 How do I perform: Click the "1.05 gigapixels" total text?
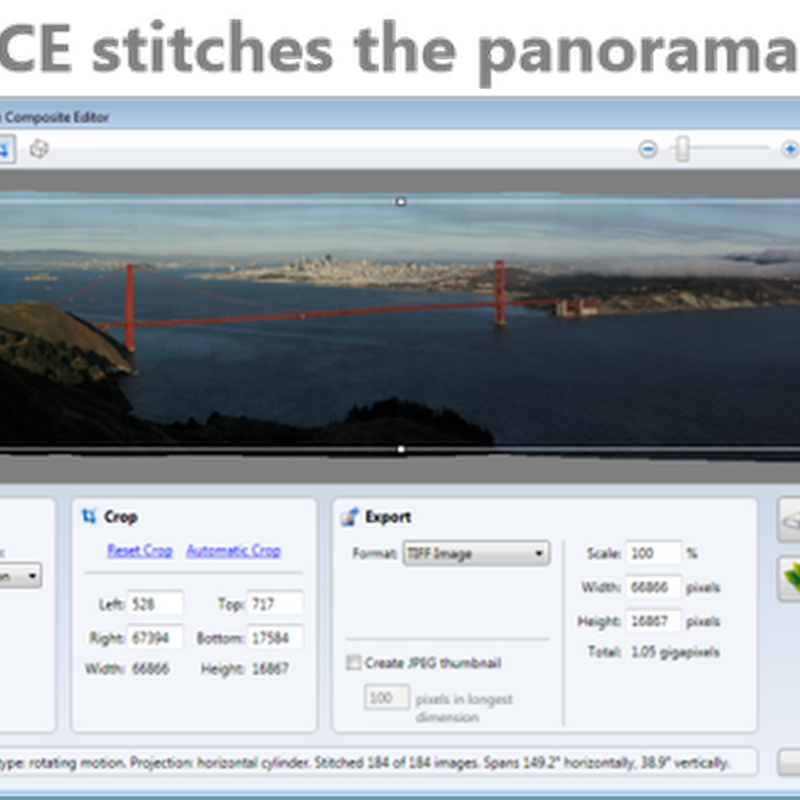click(675, 652)
